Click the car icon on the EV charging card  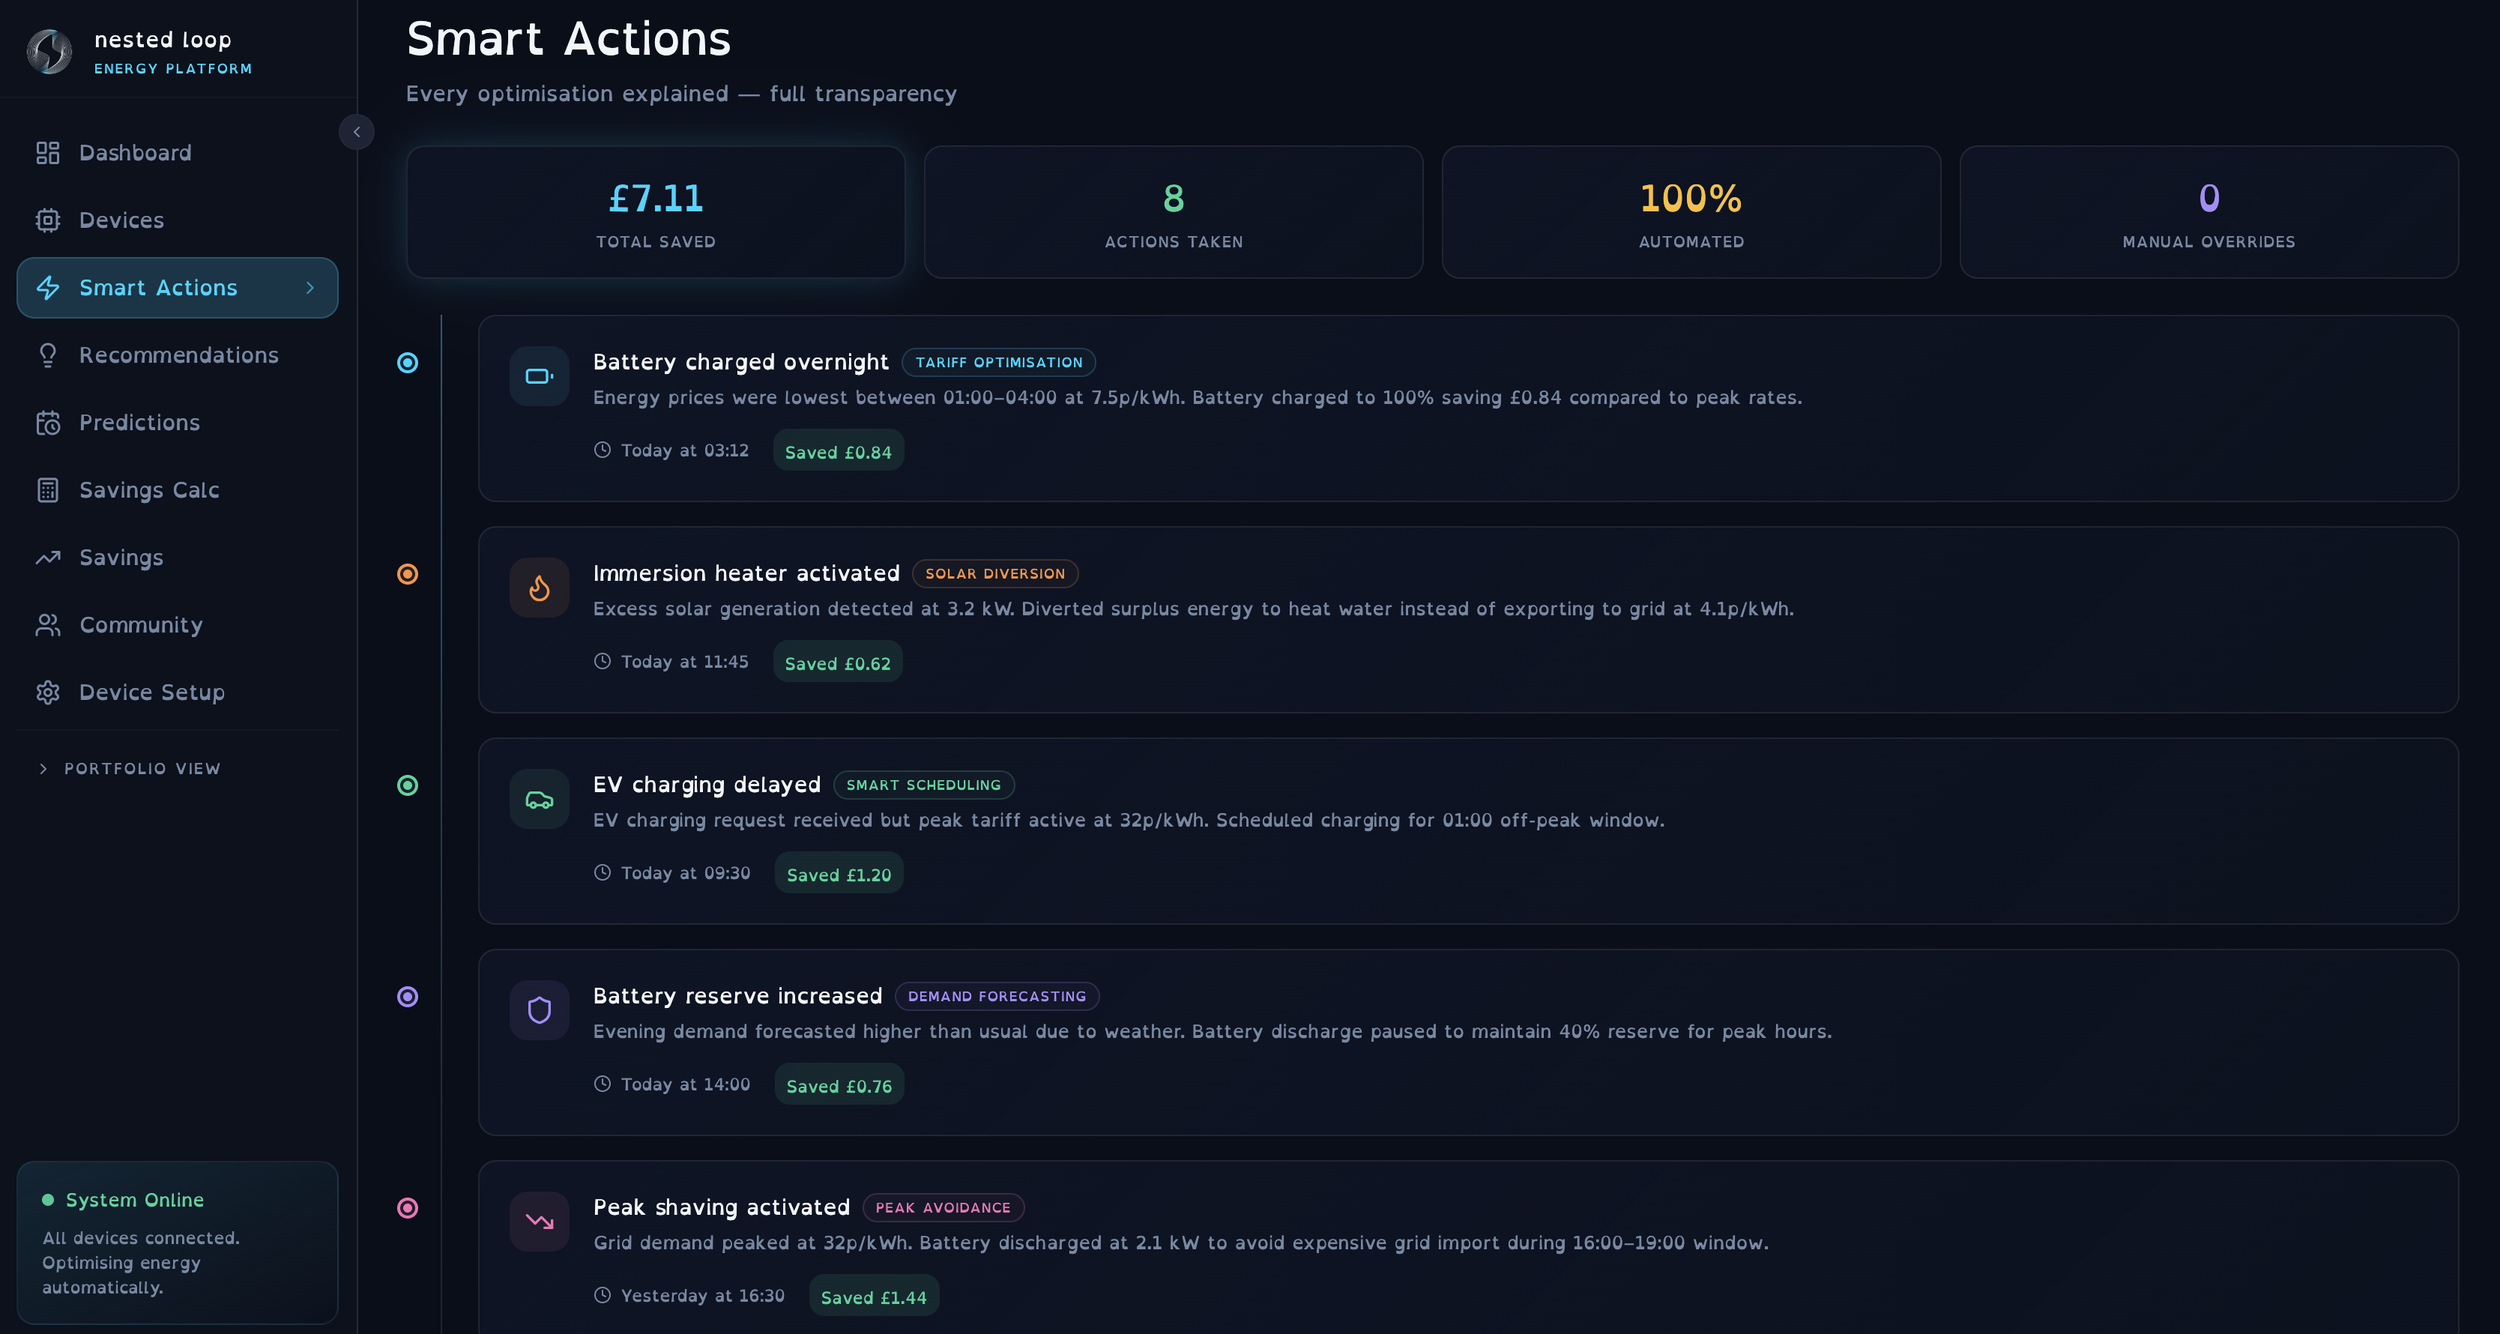click(x=539, y=799)
